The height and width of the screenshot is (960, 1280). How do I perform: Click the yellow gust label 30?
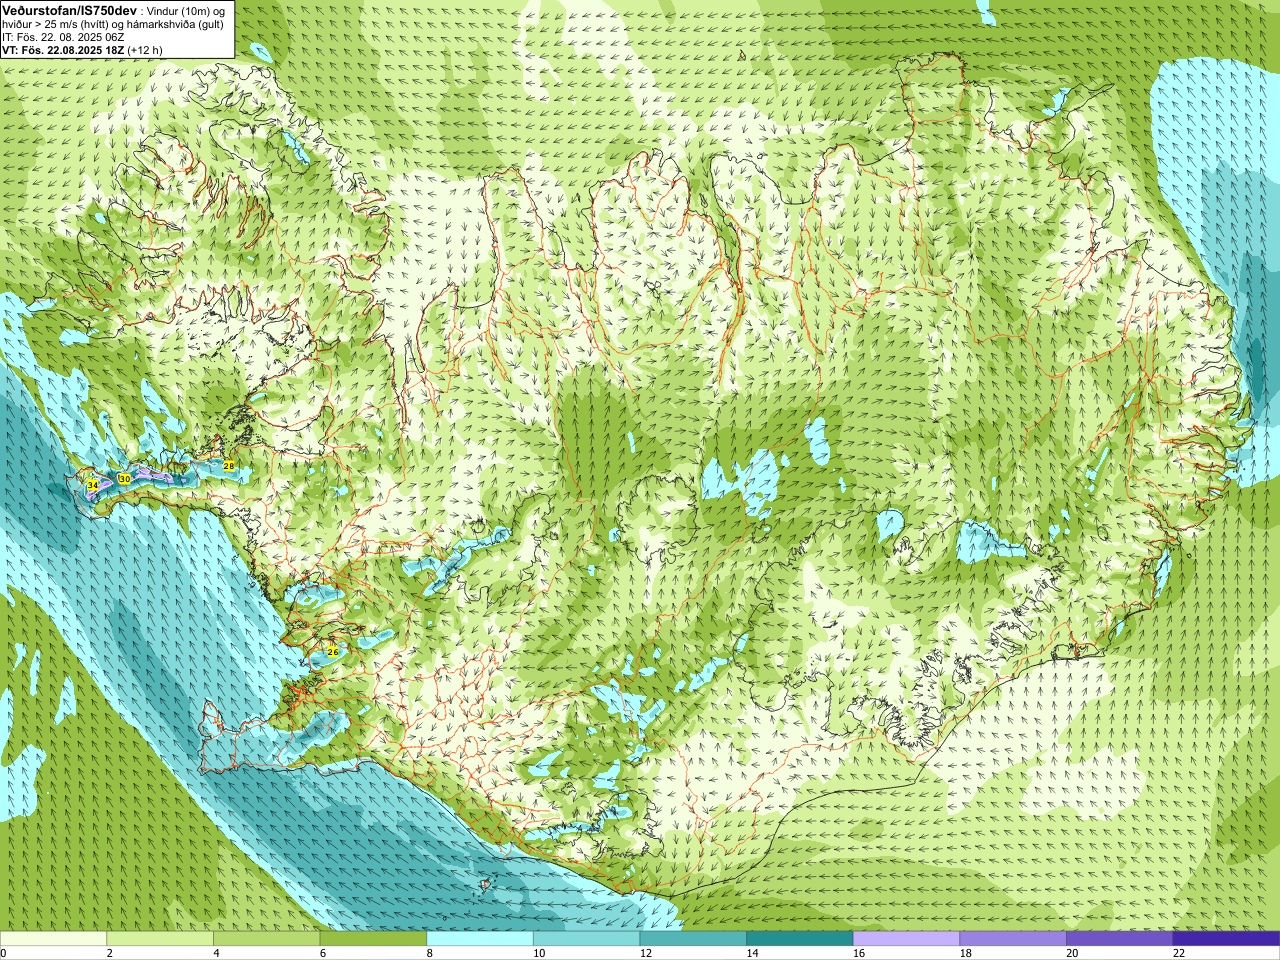(x=124, y=479)
